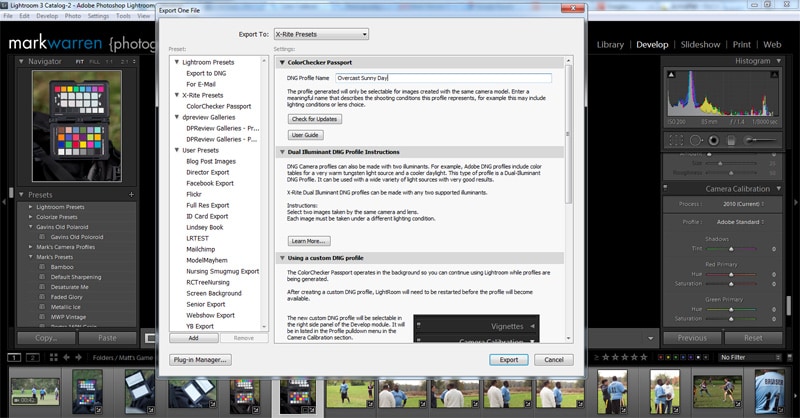The height and width of the screenshot is (418, 800).
Task: Toggle Camera Calibration panel on/off switch
Action: coord(665,188)
